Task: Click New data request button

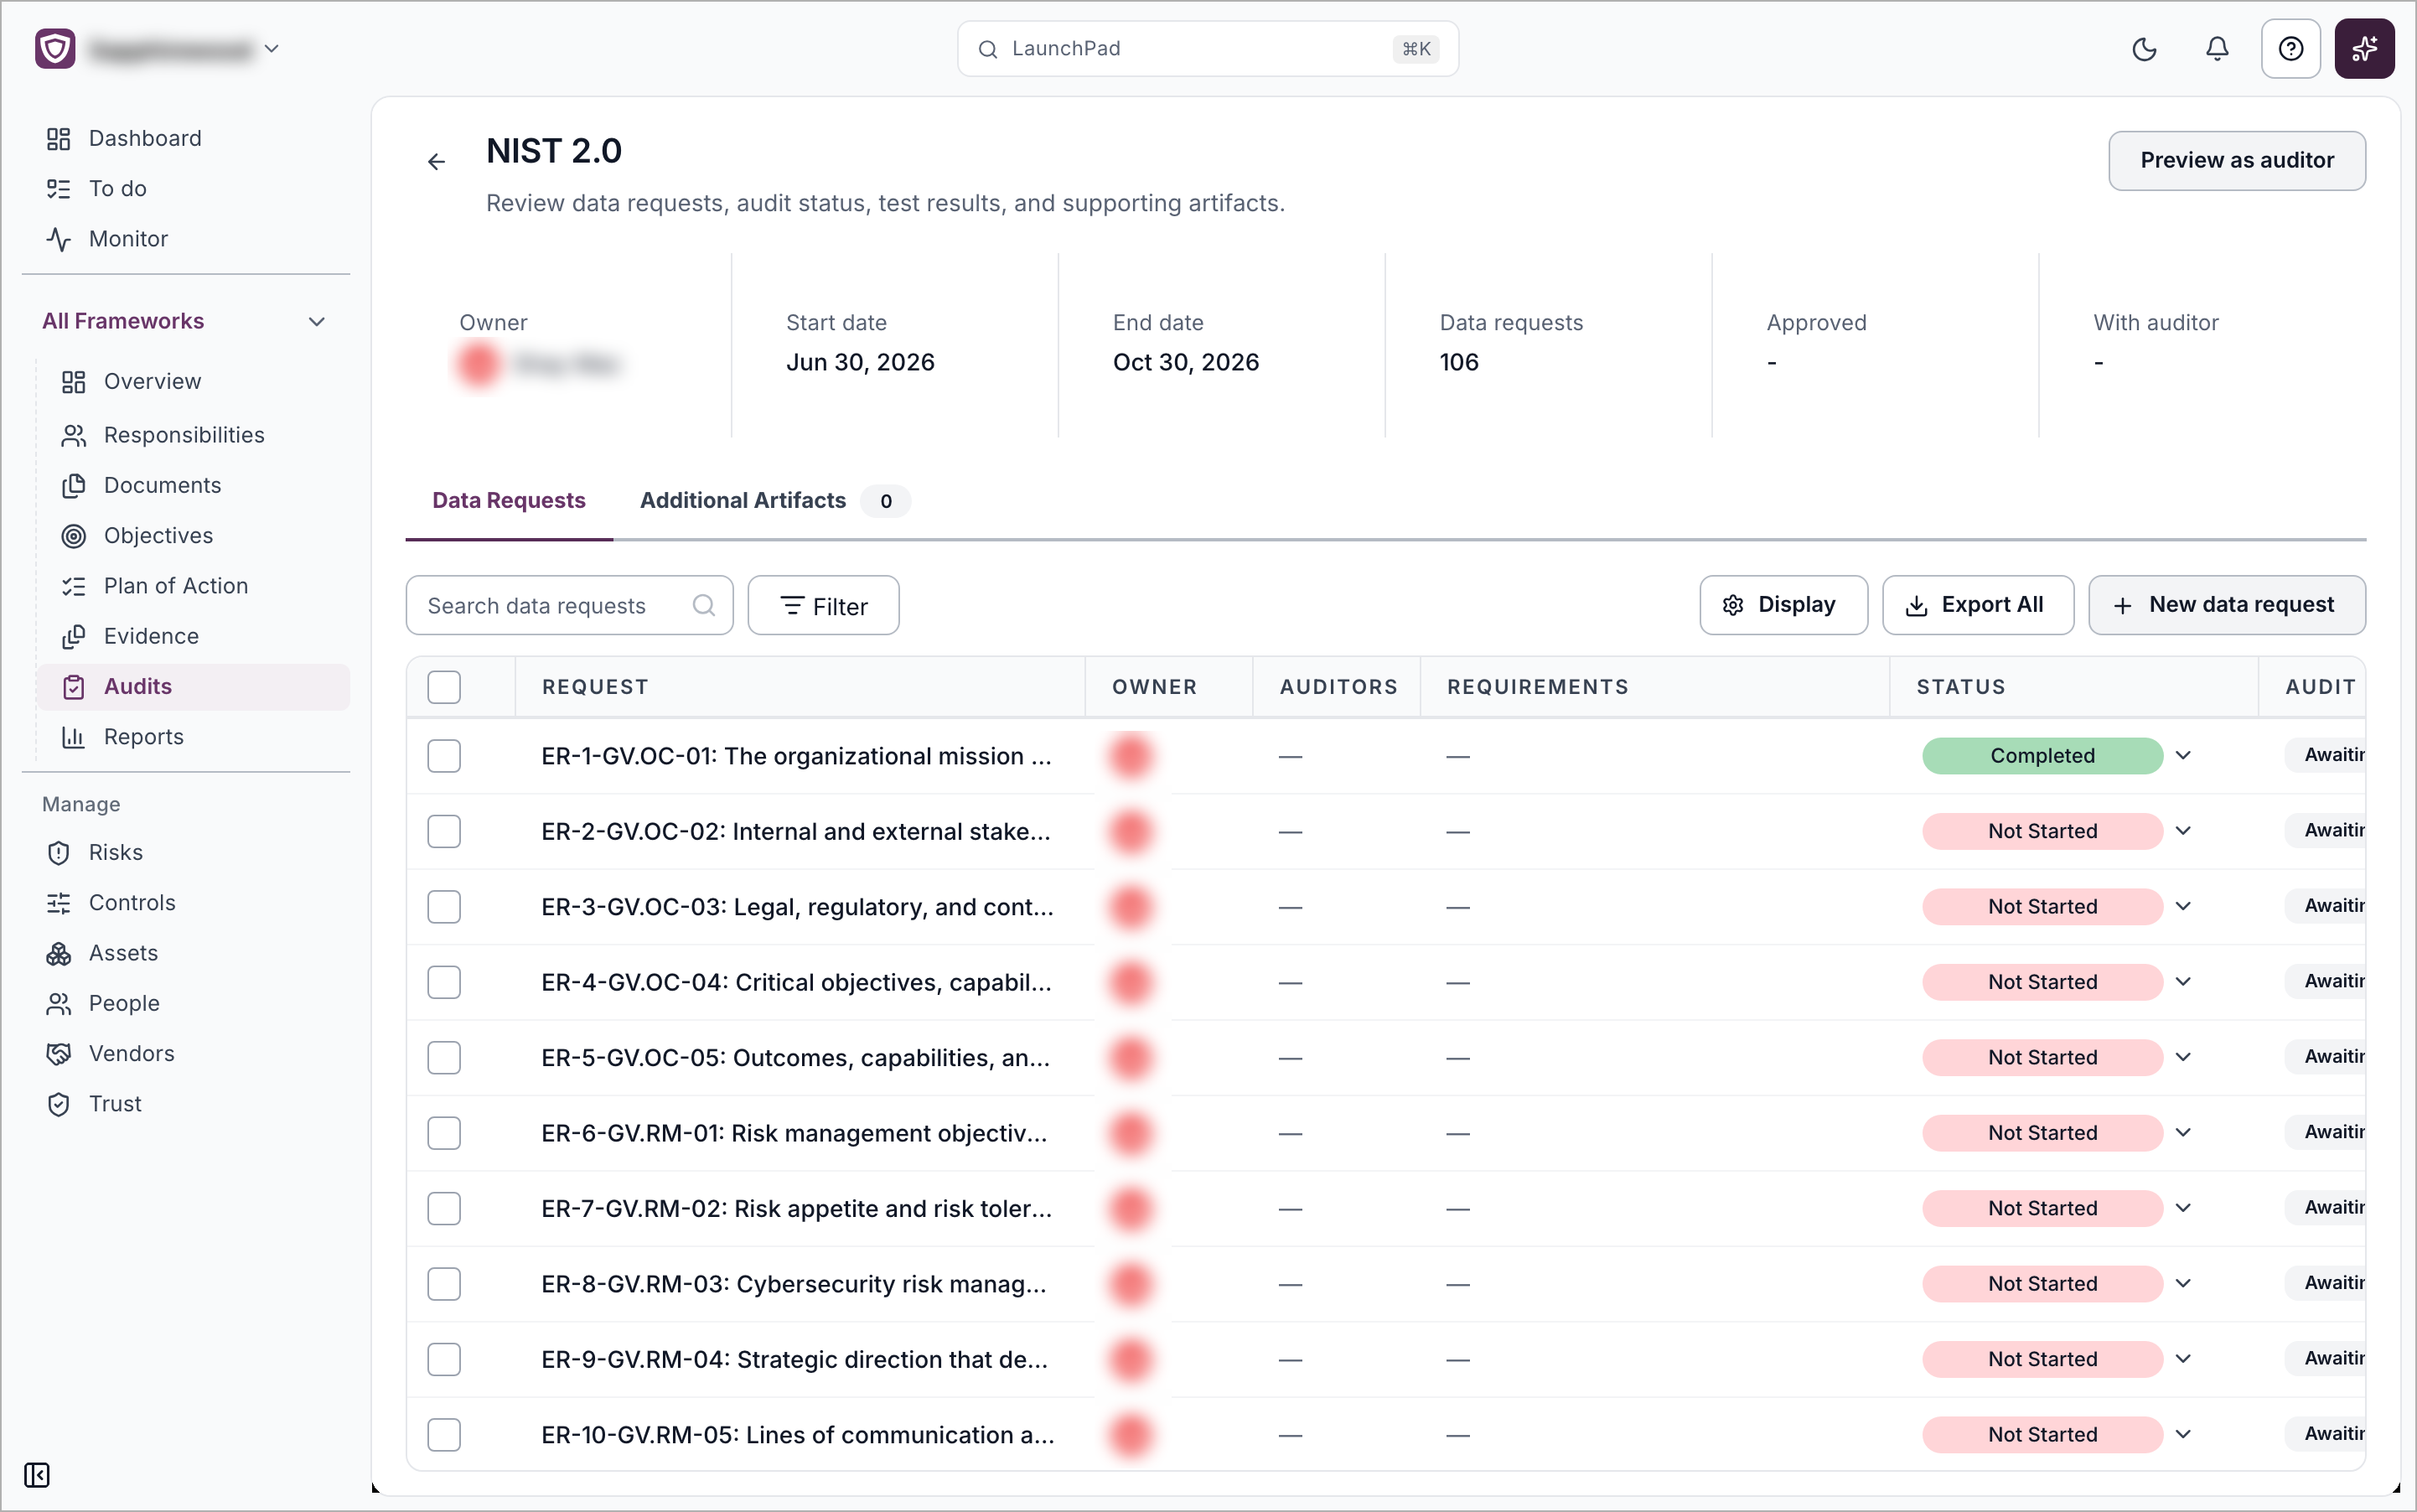Action: [2227, 605]
